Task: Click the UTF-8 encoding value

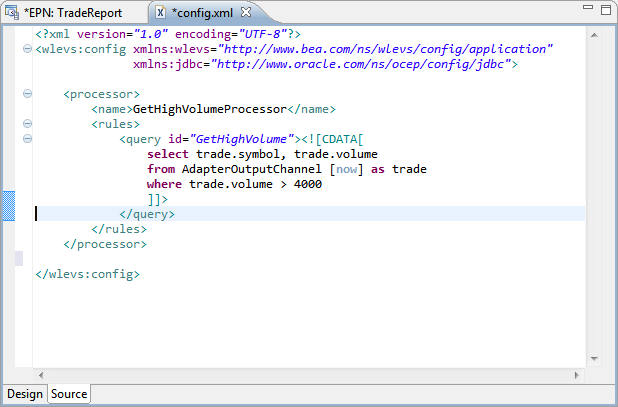Action: point(263,34)
